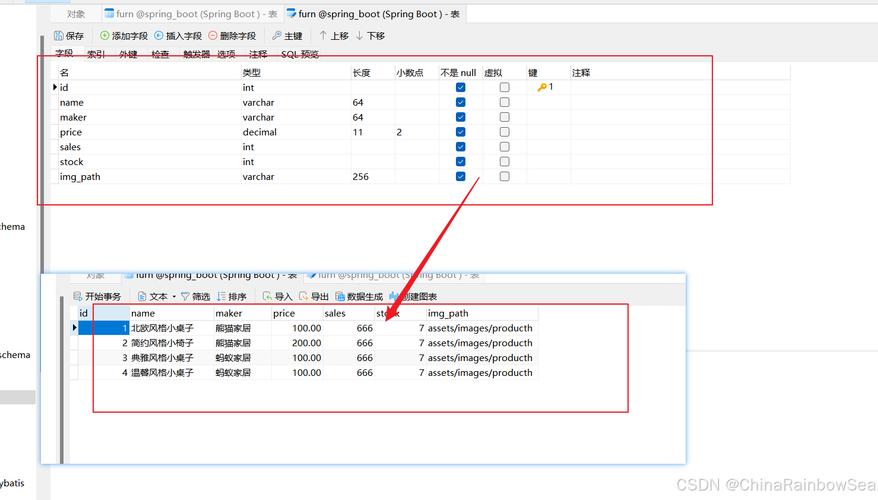Enable virtual checkbox for sales
878x500 pixels.
[x=505, y=147]
